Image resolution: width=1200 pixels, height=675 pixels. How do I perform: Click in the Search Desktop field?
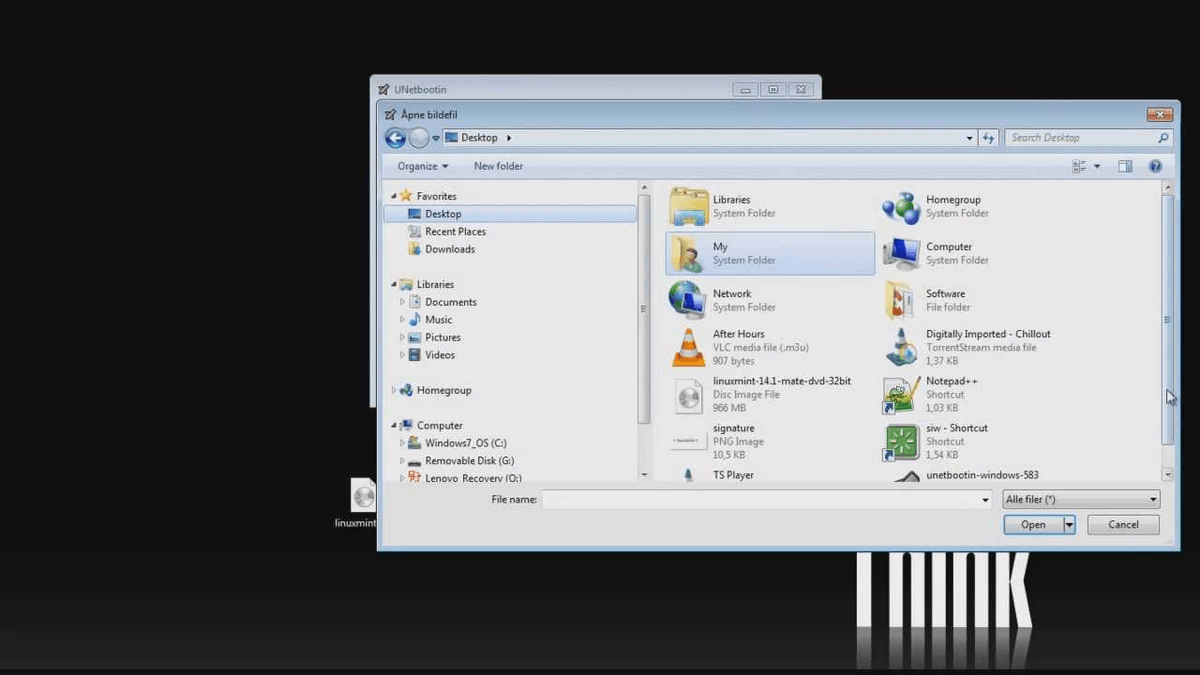coord(1080,138)
